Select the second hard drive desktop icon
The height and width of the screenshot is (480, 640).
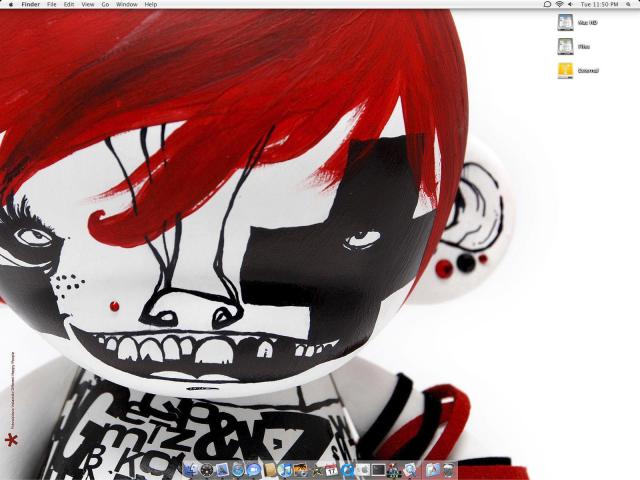tap(565, 46)
